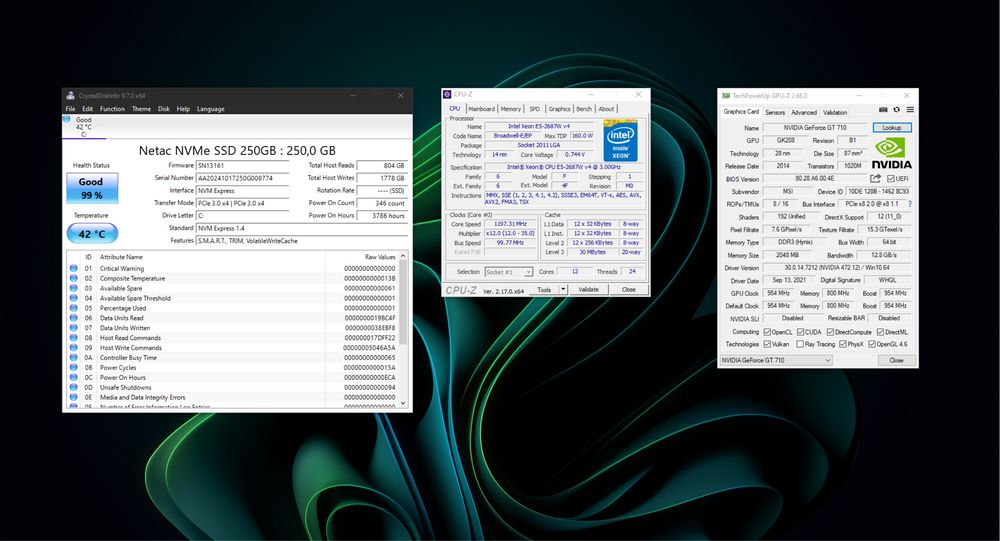This screenshot has height=541, width=1000.
Task: Switch to the Sensors tab in GPU-Z
Action: pos(775,112)
